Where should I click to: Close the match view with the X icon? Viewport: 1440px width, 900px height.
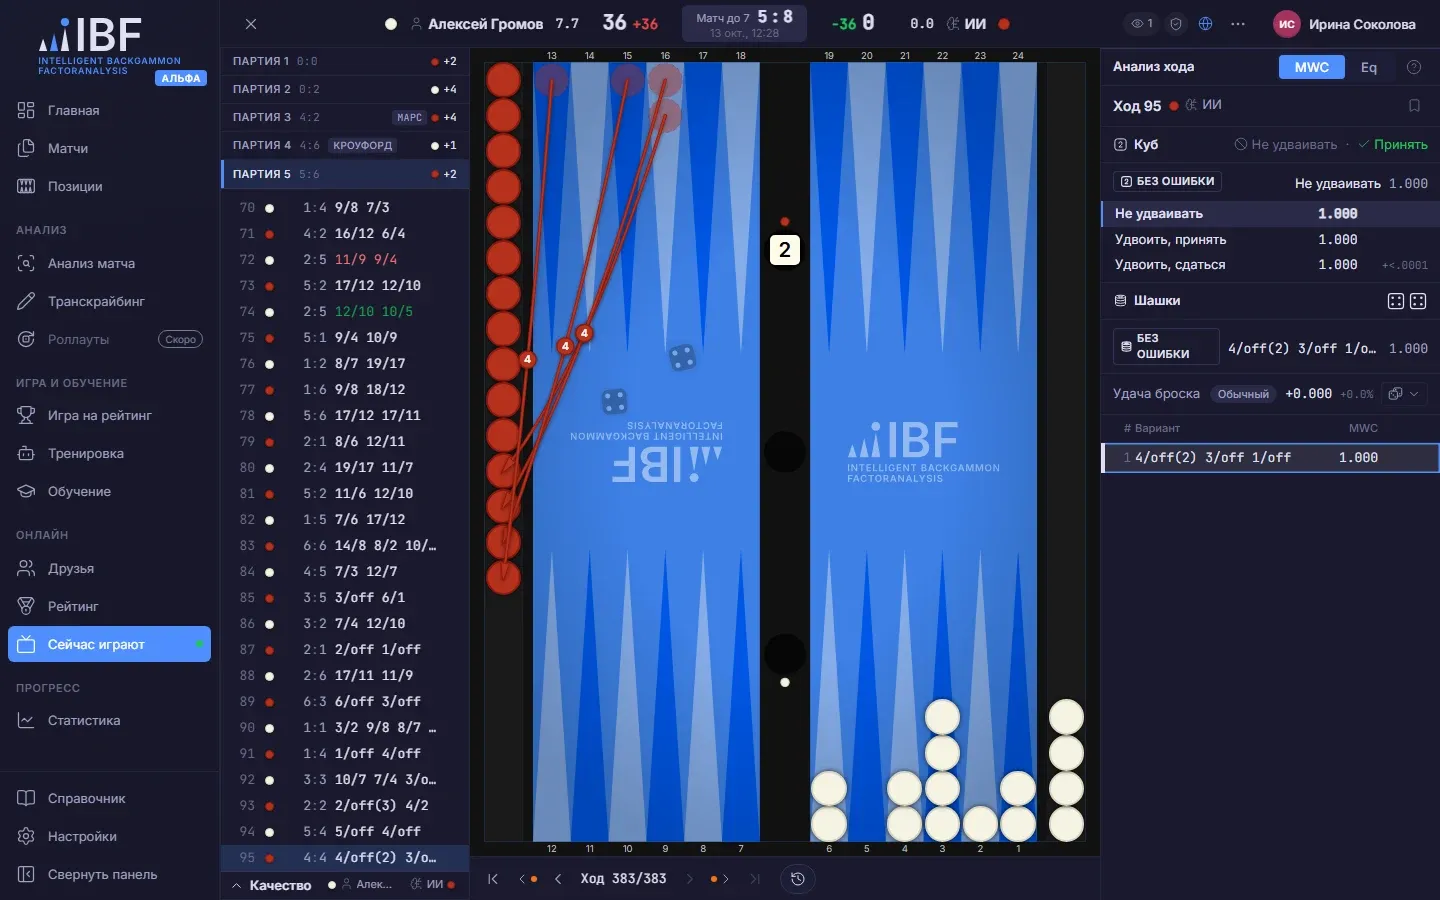point(251,24)
